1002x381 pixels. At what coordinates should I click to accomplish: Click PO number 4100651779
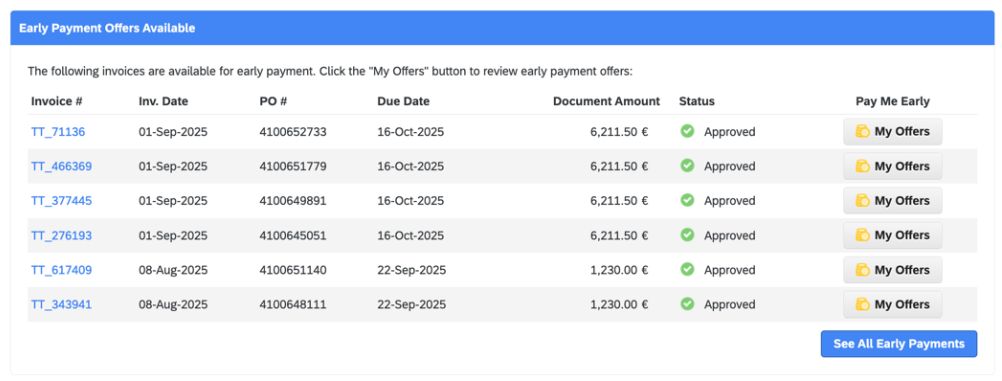[x=293, y=166]
